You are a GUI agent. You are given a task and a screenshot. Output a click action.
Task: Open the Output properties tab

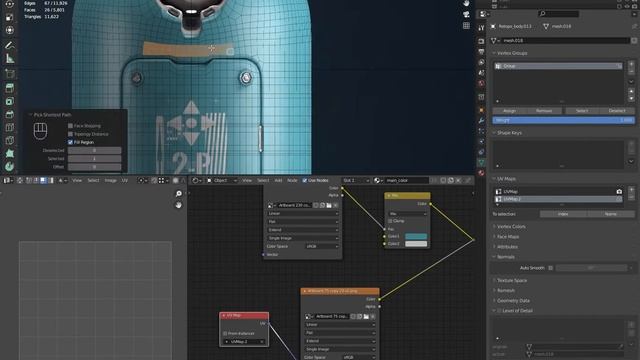(x=481, y=52)
